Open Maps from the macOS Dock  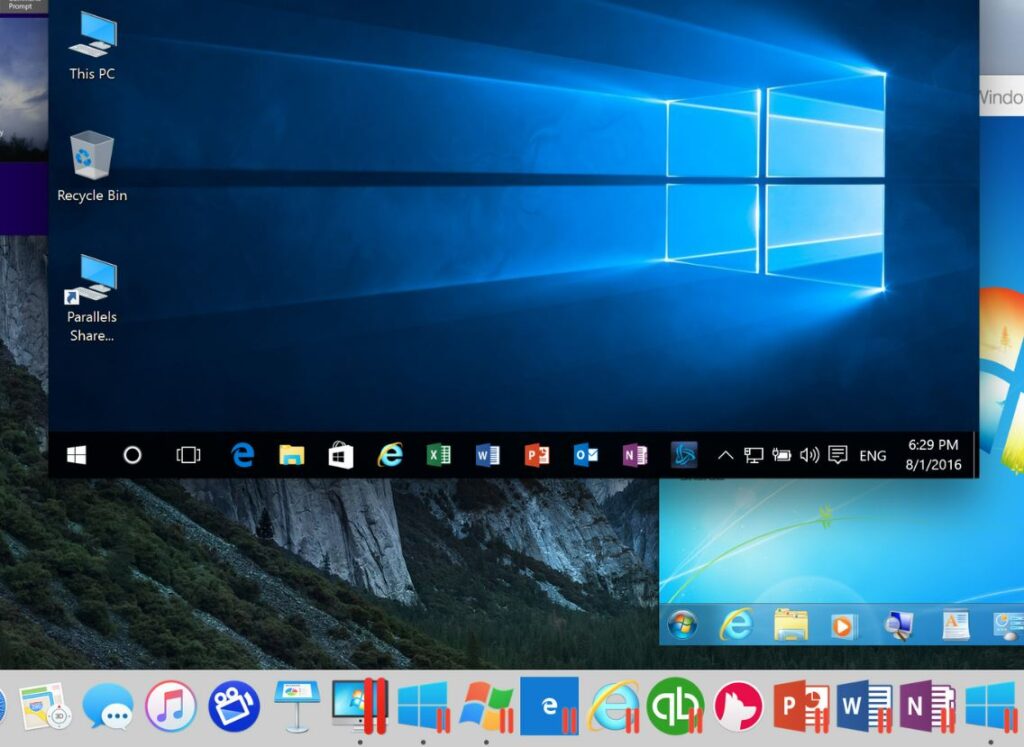click(x=44, y=707)
